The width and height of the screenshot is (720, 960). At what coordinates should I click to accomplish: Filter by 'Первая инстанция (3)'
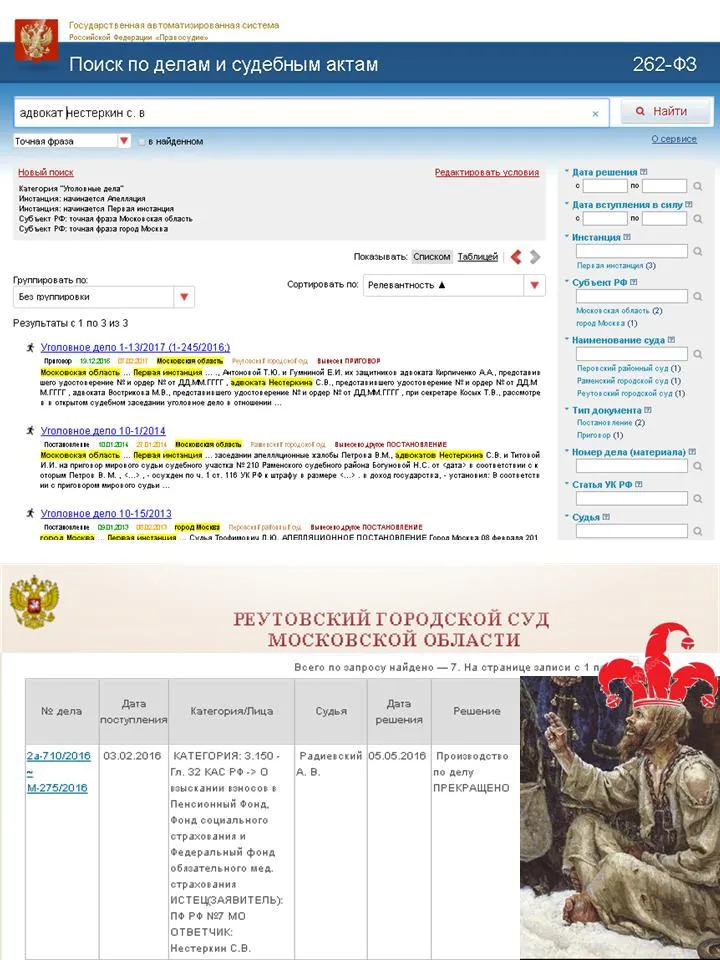coord(616,266)
